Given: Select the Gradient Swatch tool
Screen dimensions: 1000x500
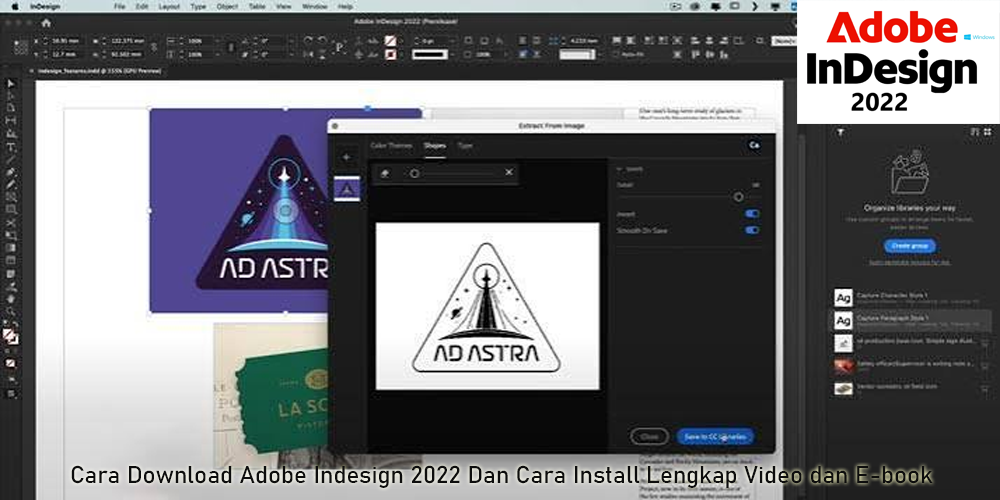Looking at the screenshot, I should click(11, 248).
